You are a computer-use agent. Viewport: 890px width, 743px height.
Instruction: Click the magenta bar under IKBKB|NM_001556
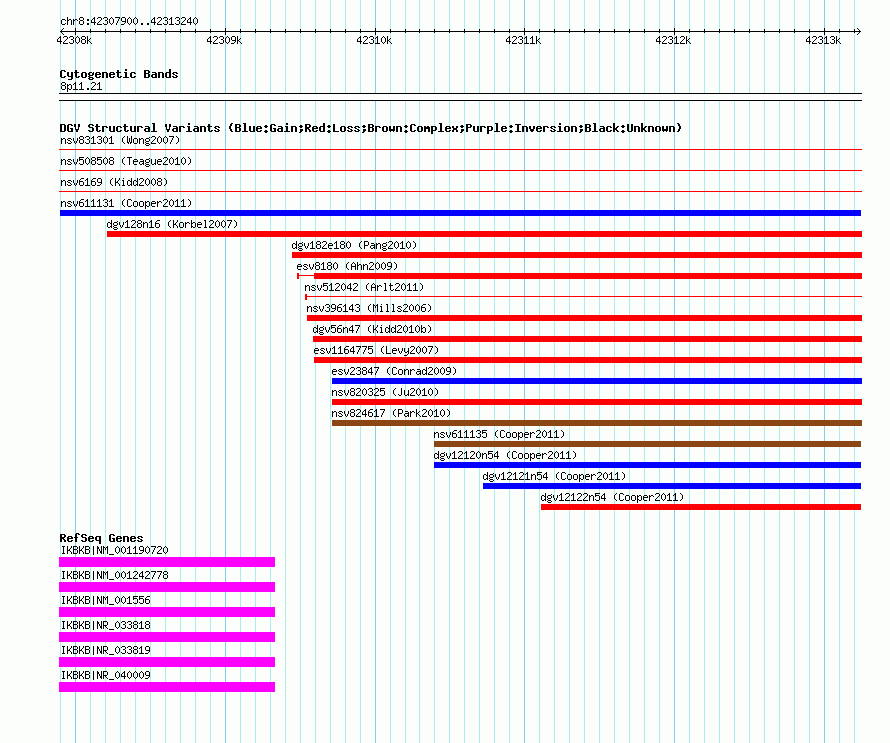coord(167,612)
